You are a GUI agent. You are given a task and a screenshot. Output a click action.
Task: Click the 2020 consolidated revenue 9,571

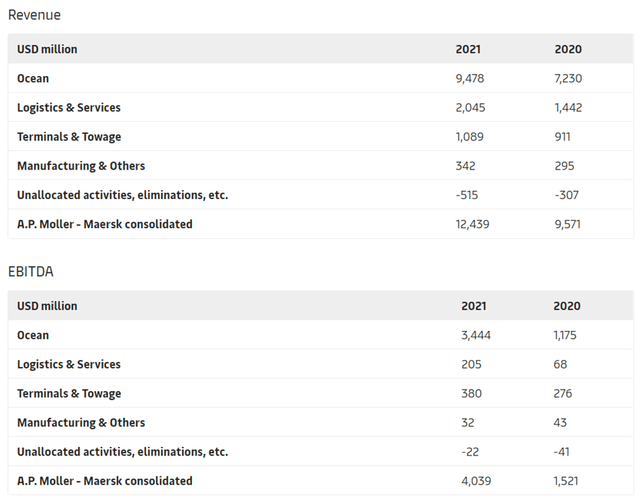point(568,224)
